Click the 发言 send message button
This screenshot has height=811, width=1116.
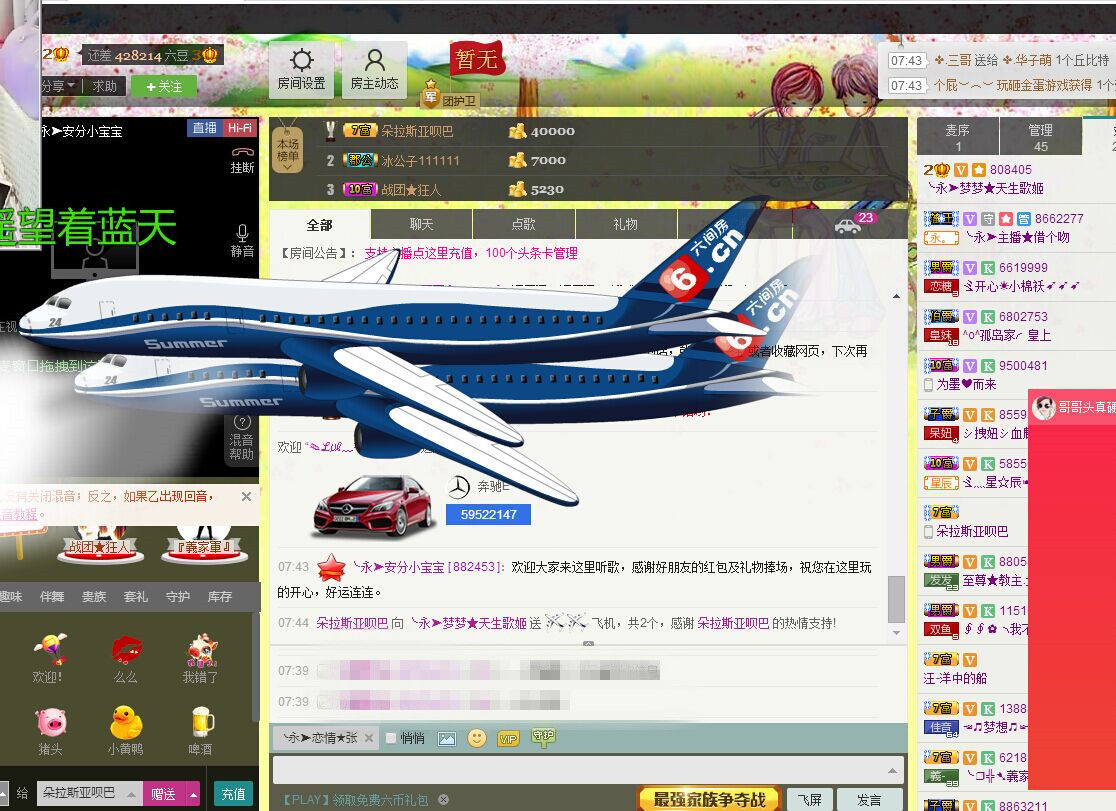click(869, 800)
